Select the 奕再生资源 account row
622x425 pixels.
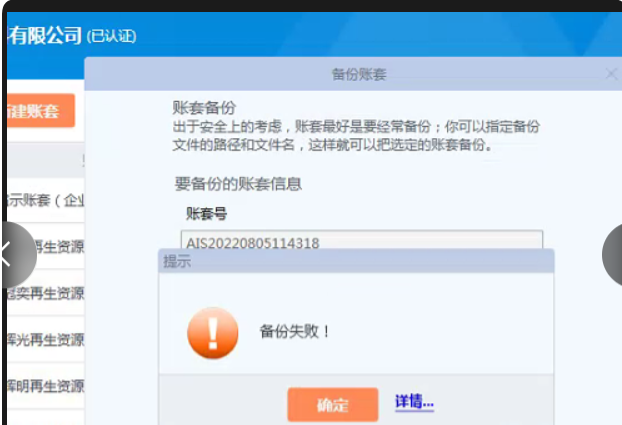pyautogui.click(x=45, y=293)
